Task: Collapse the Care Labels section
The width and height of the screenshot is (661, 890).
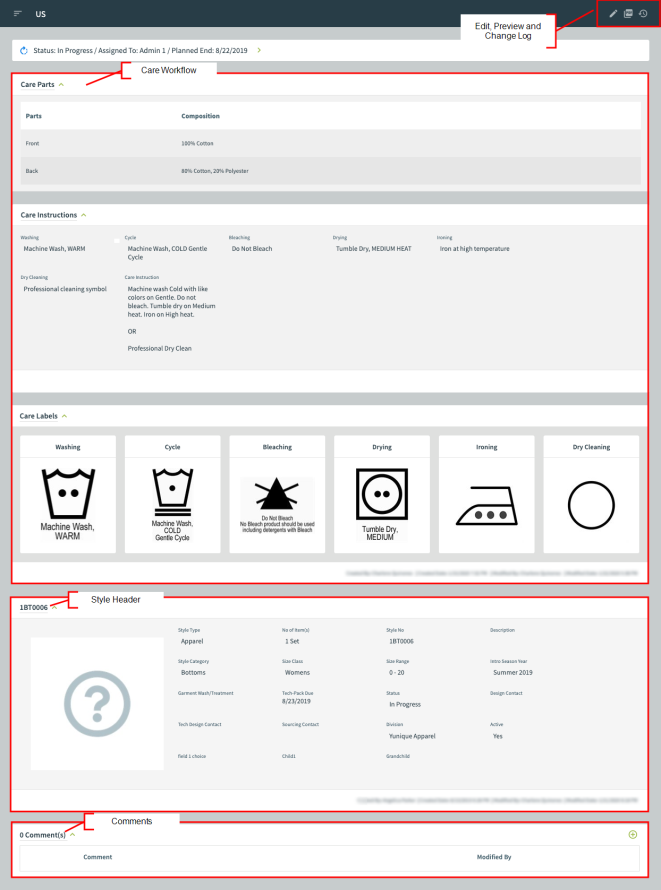Action: pyautogui.click(x=65, y=416)
